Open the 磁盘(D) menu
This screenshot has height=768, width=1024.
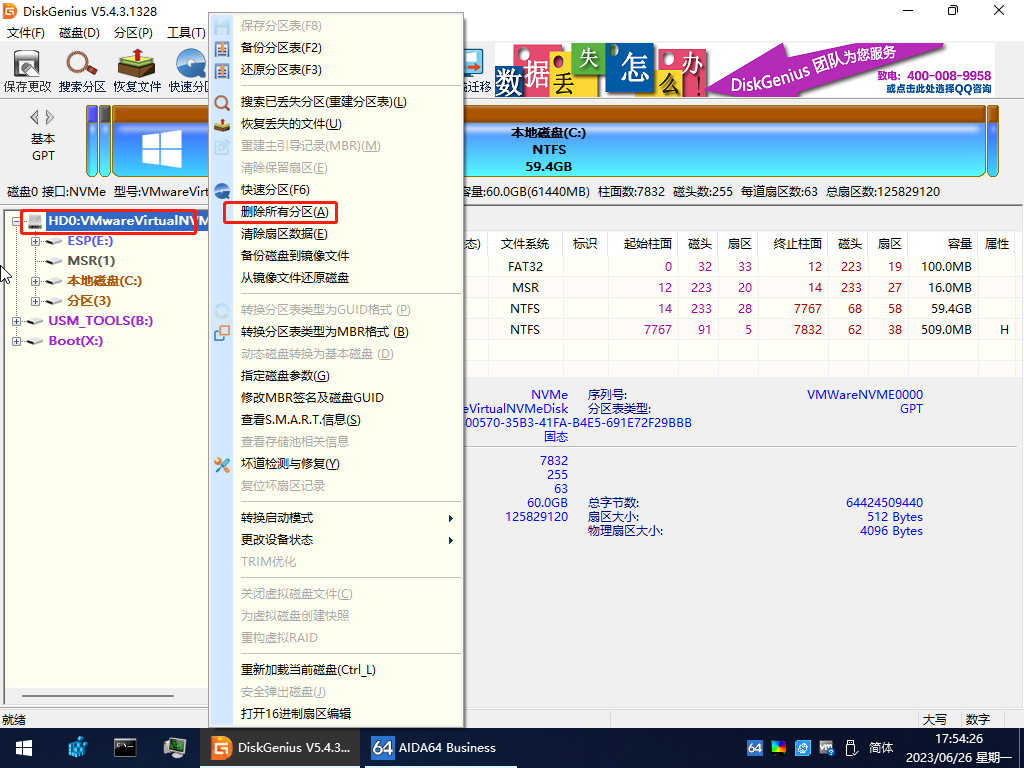point(79,33)
